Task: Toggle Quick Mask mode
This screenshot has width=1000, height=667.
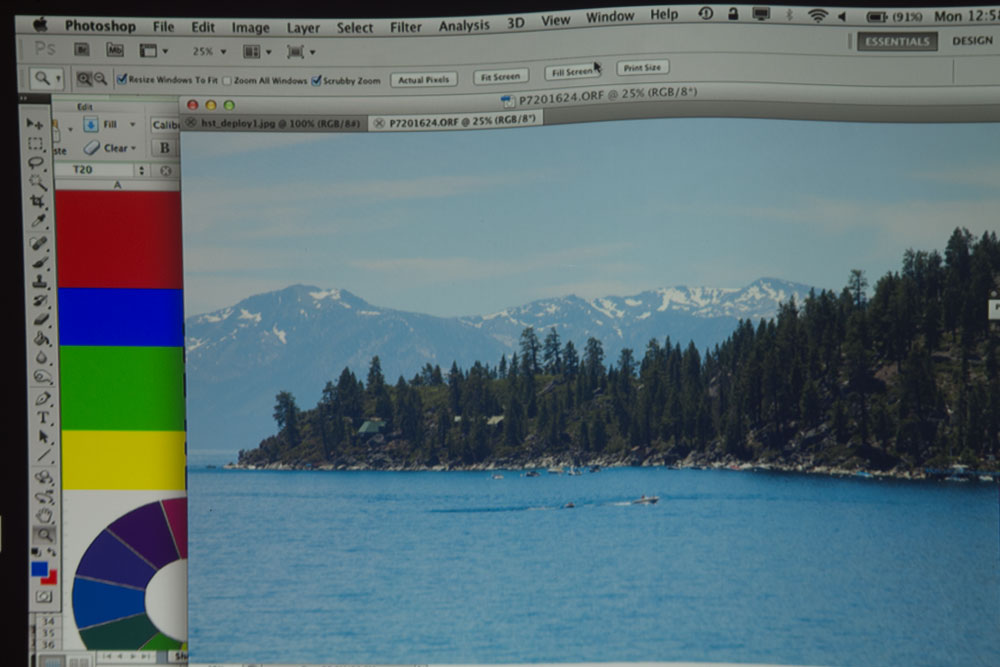Action: 44,597
